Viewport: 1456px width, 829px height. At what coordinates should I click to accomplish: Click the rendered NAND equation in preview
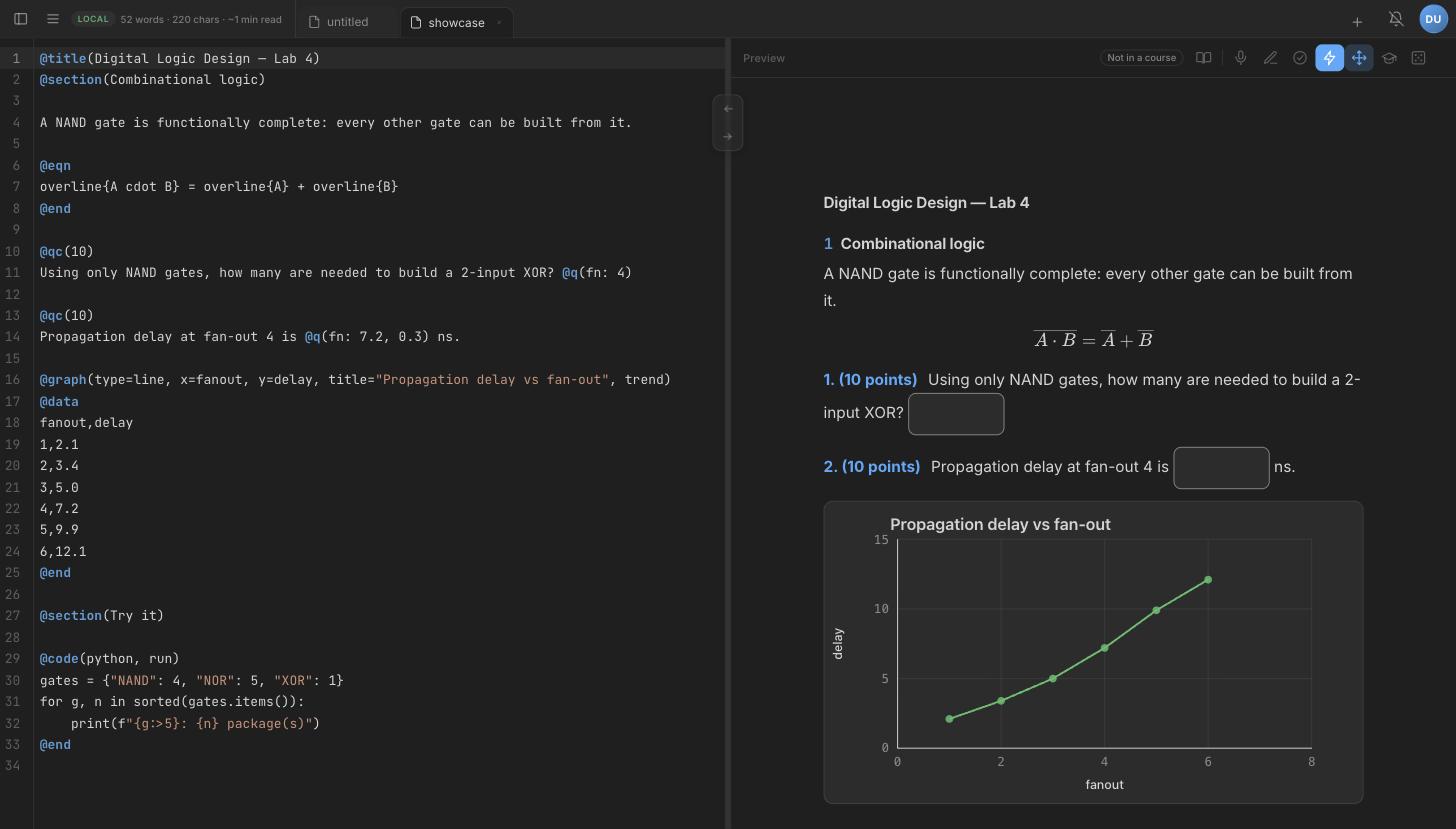[1093, 340]
